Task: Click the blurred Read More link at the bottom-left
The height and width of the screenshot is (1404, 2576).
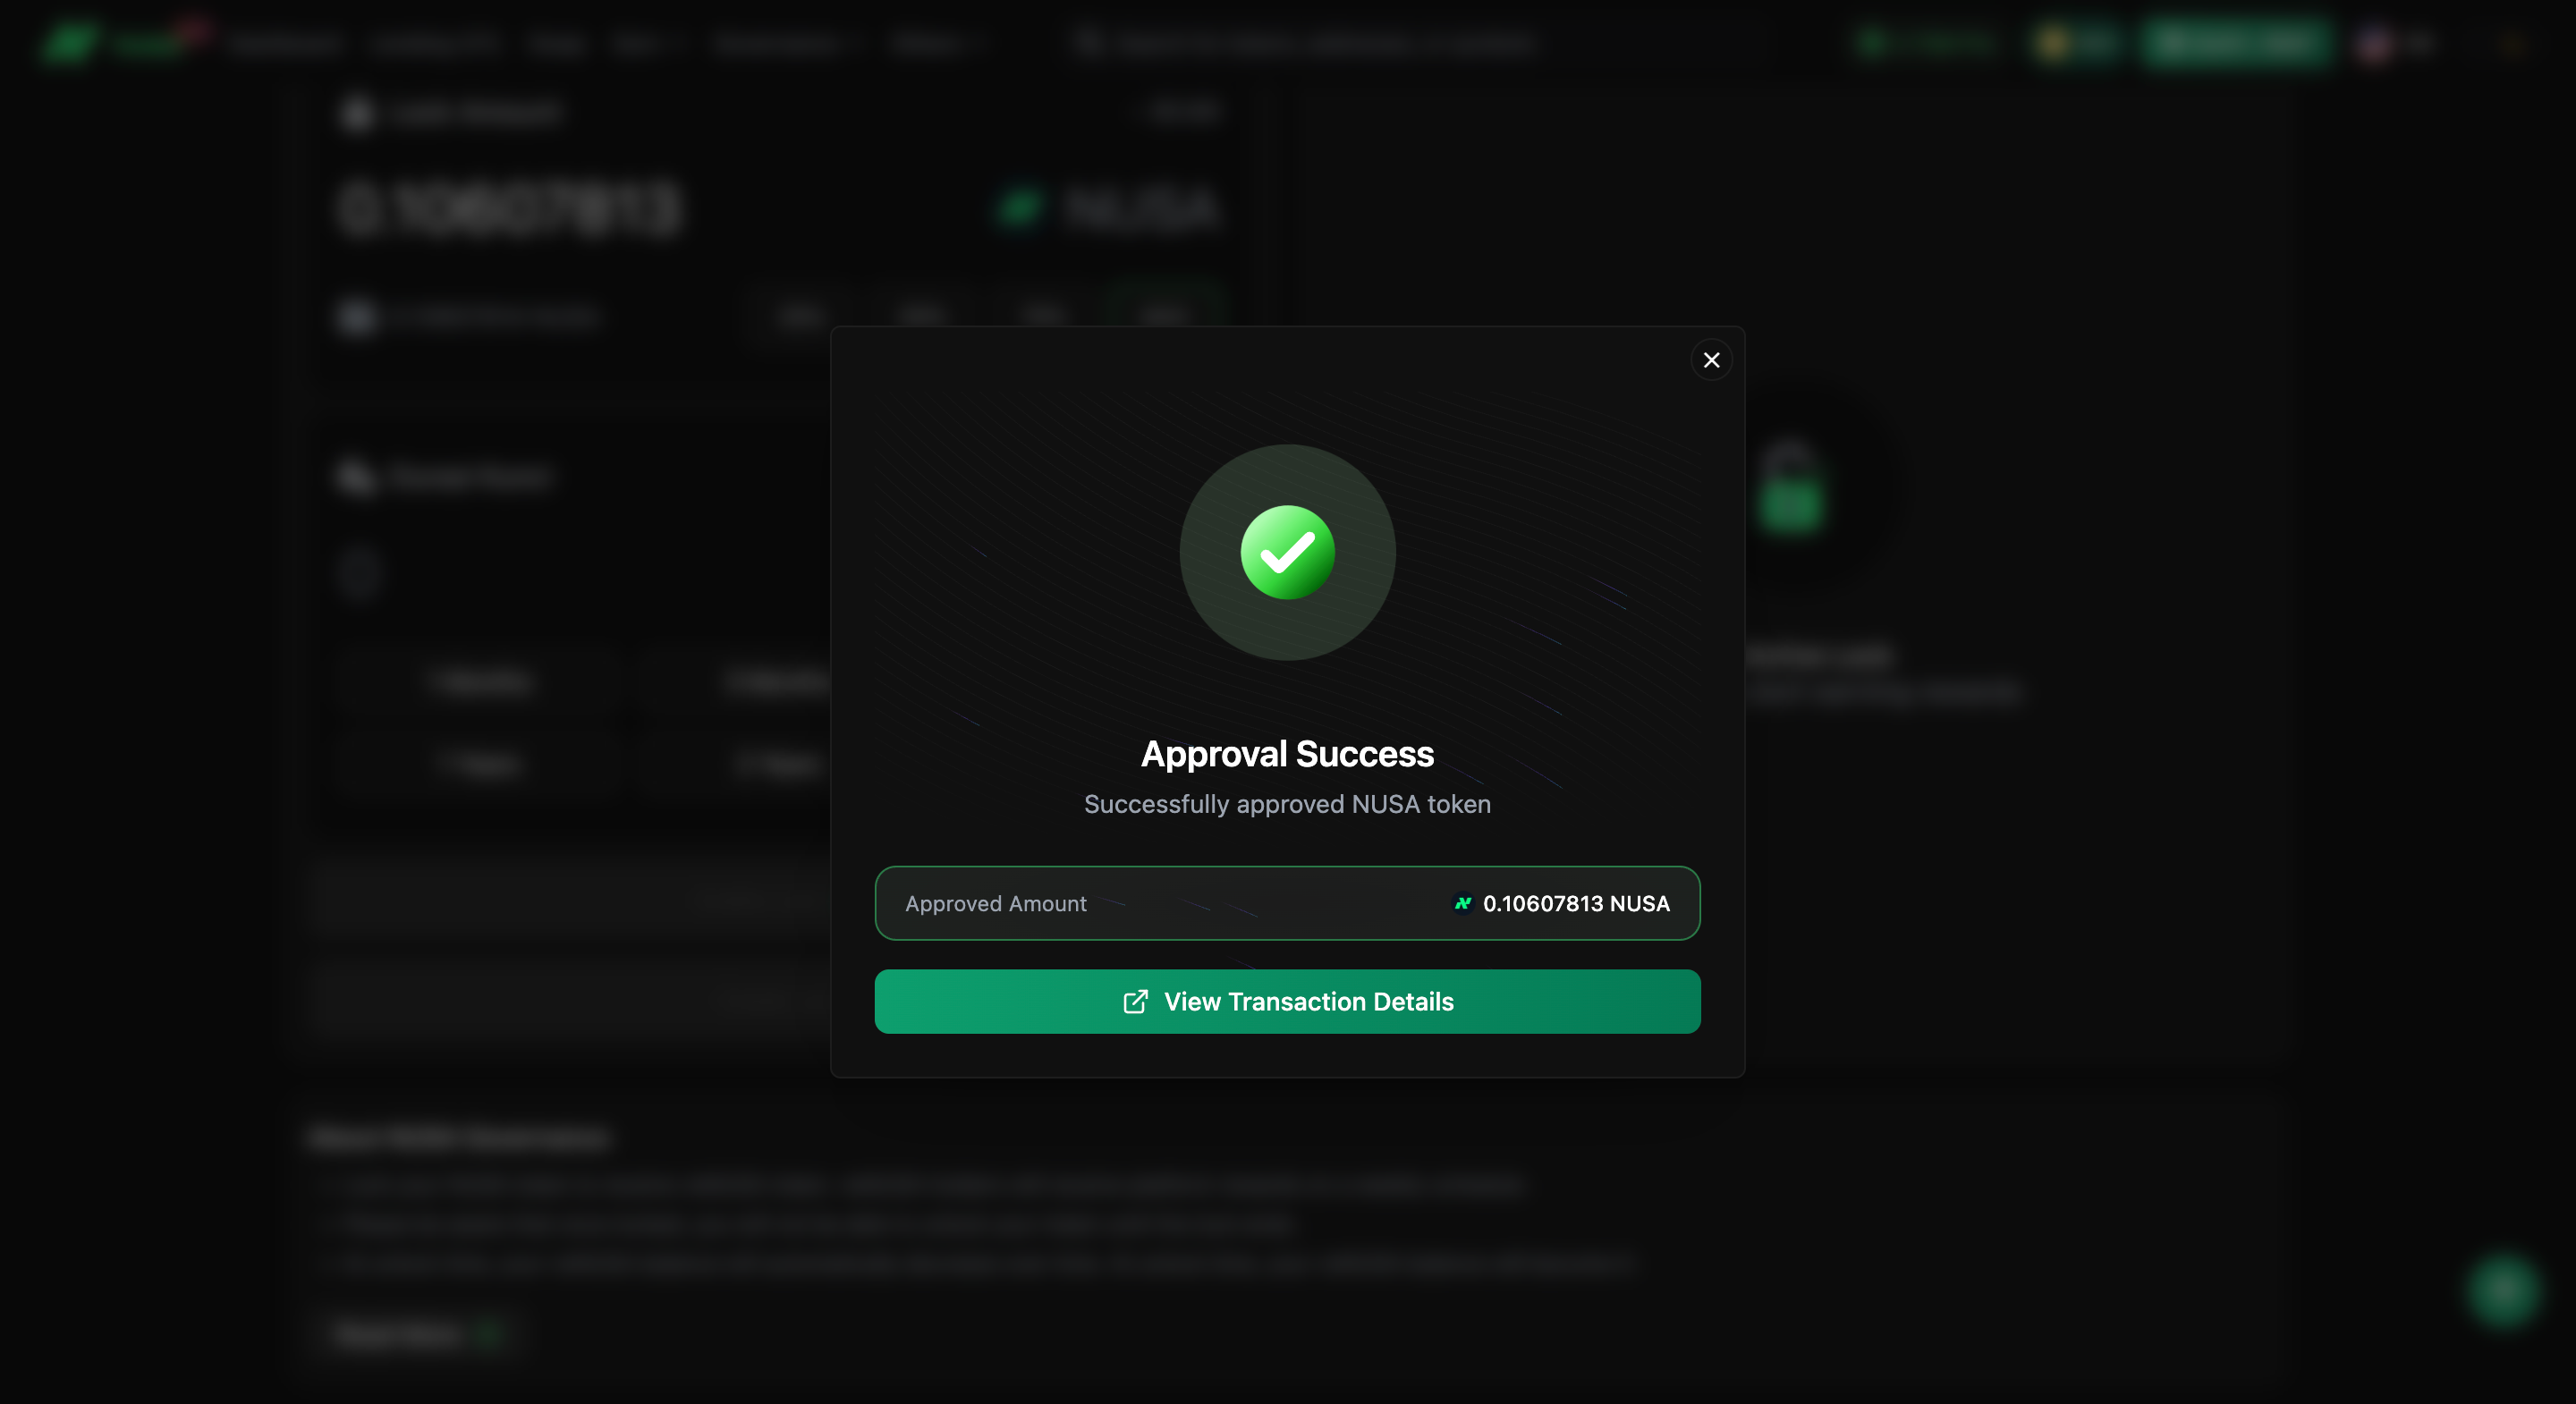Action: coord(400,1334)
